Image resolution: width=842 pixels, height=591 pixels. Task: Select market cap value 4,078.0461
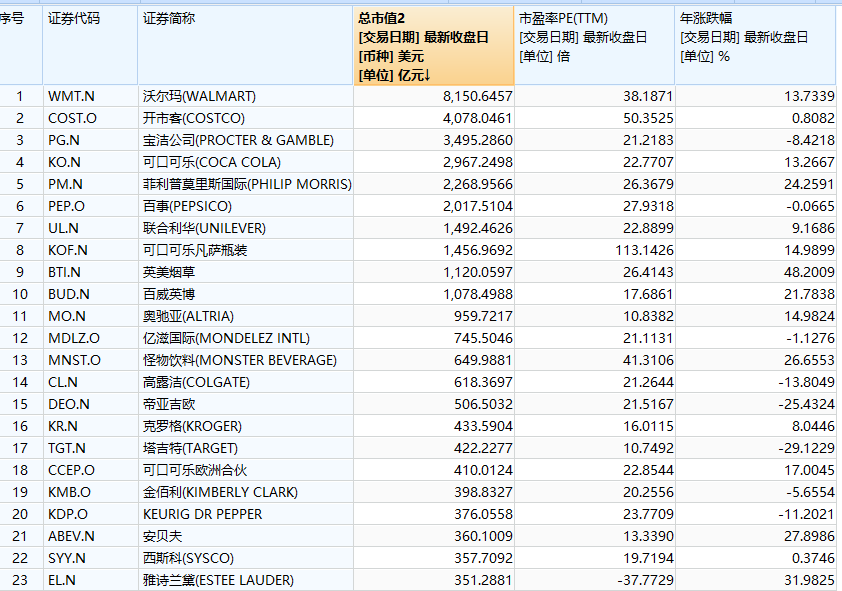(478, 119)
